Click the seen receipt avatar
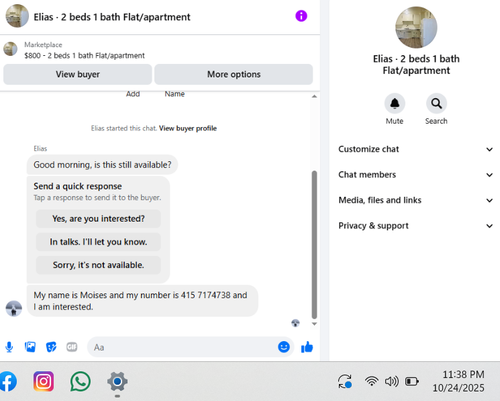The height and width of the screenshot is (401, 500). [x=295, y=323]
